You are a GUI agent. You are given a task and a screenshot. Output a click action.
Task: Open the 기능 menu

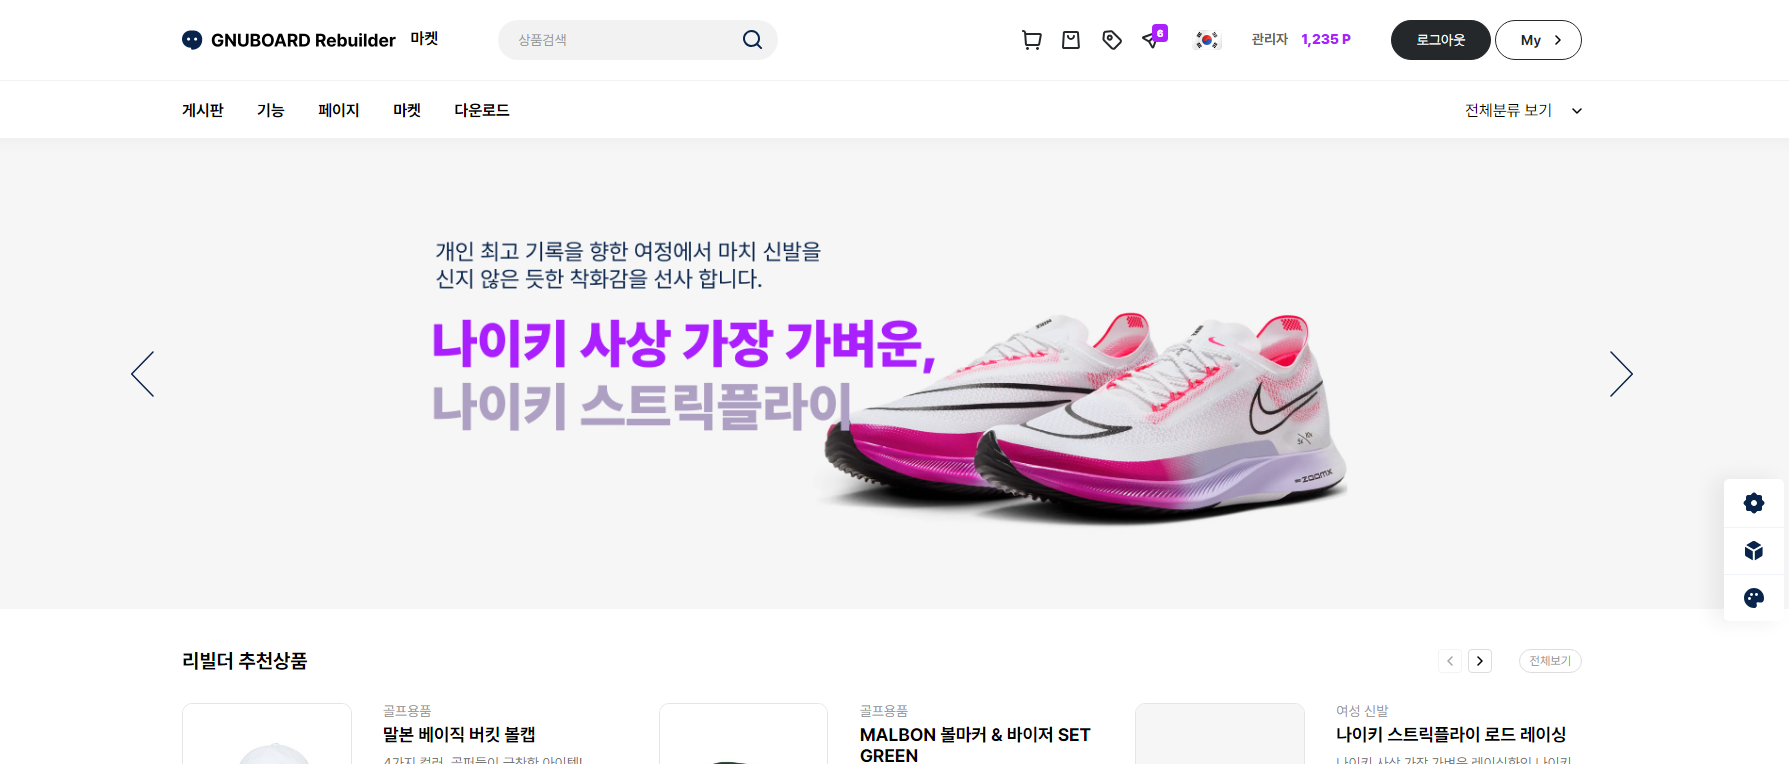(271, 110)
